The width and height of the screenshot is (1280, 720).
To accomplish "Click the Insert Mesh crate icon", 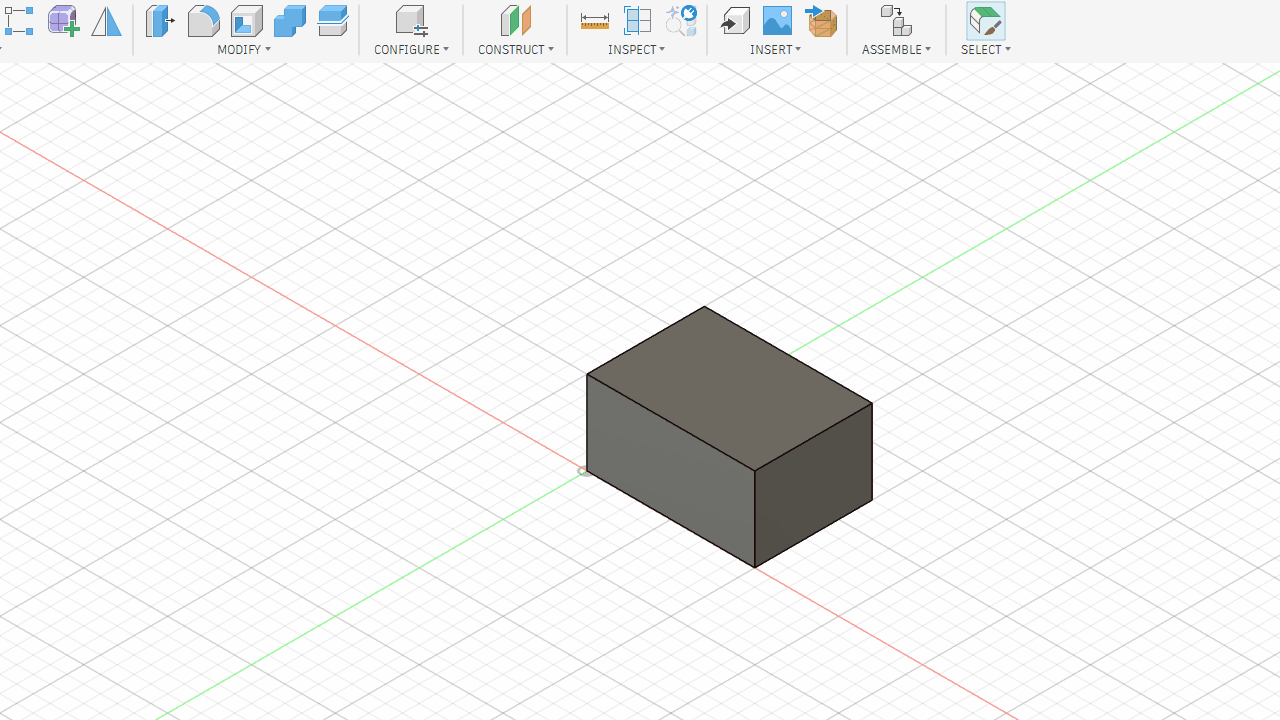I will click(x=821, y=20).
